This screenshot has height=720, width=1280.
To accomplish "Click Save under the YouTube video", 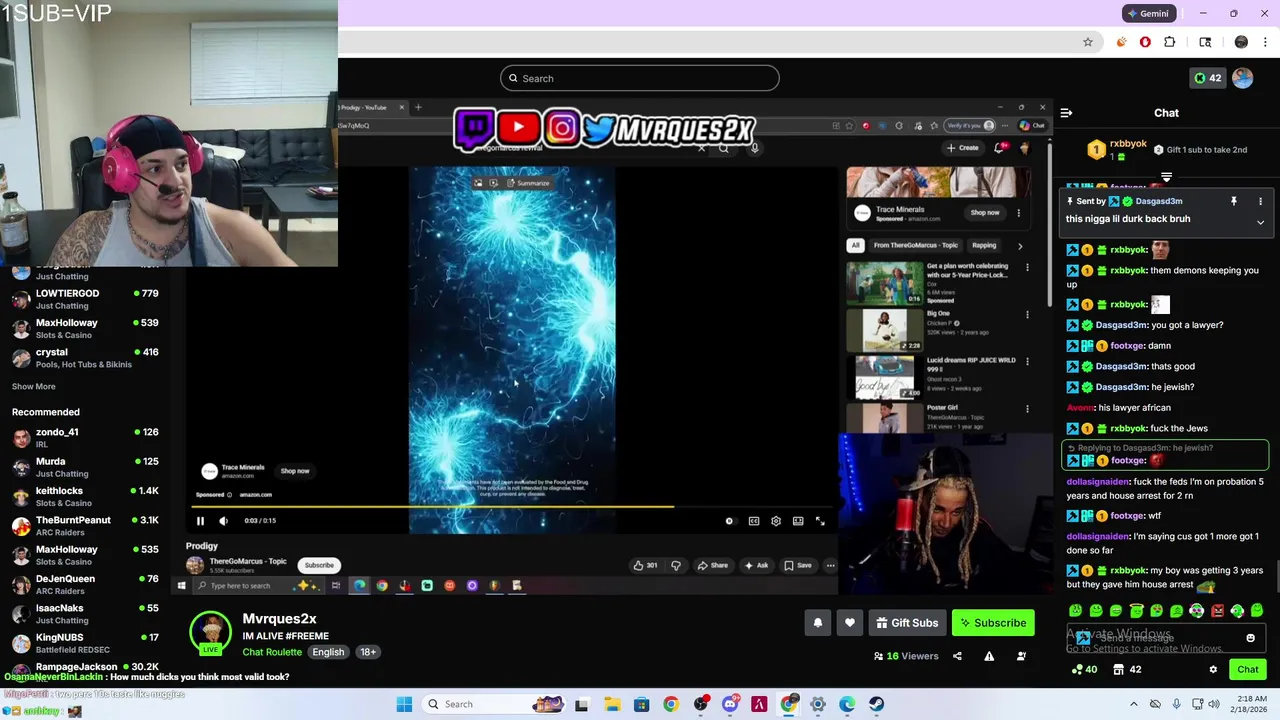I will click(798, 565).
